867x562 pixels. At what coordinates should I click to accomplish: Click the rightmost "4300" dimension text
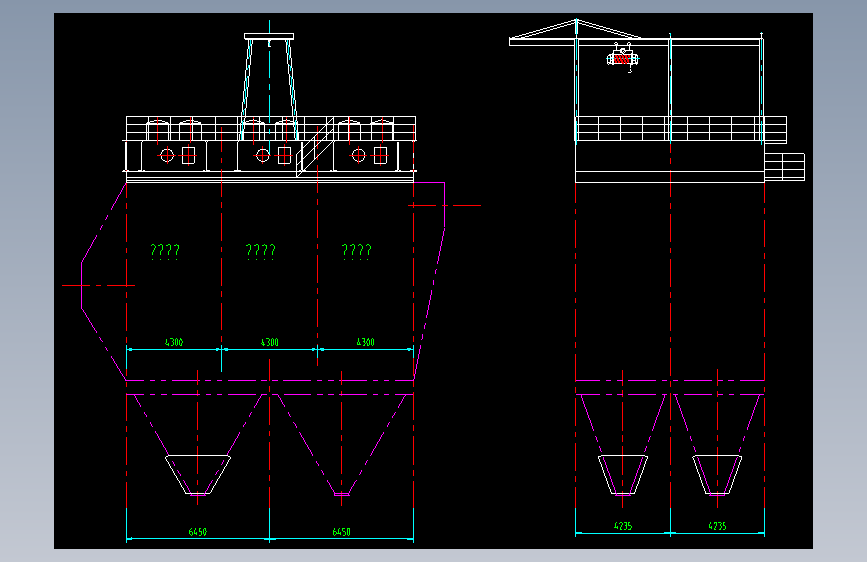pyautogui.click(x=365, y=342)
